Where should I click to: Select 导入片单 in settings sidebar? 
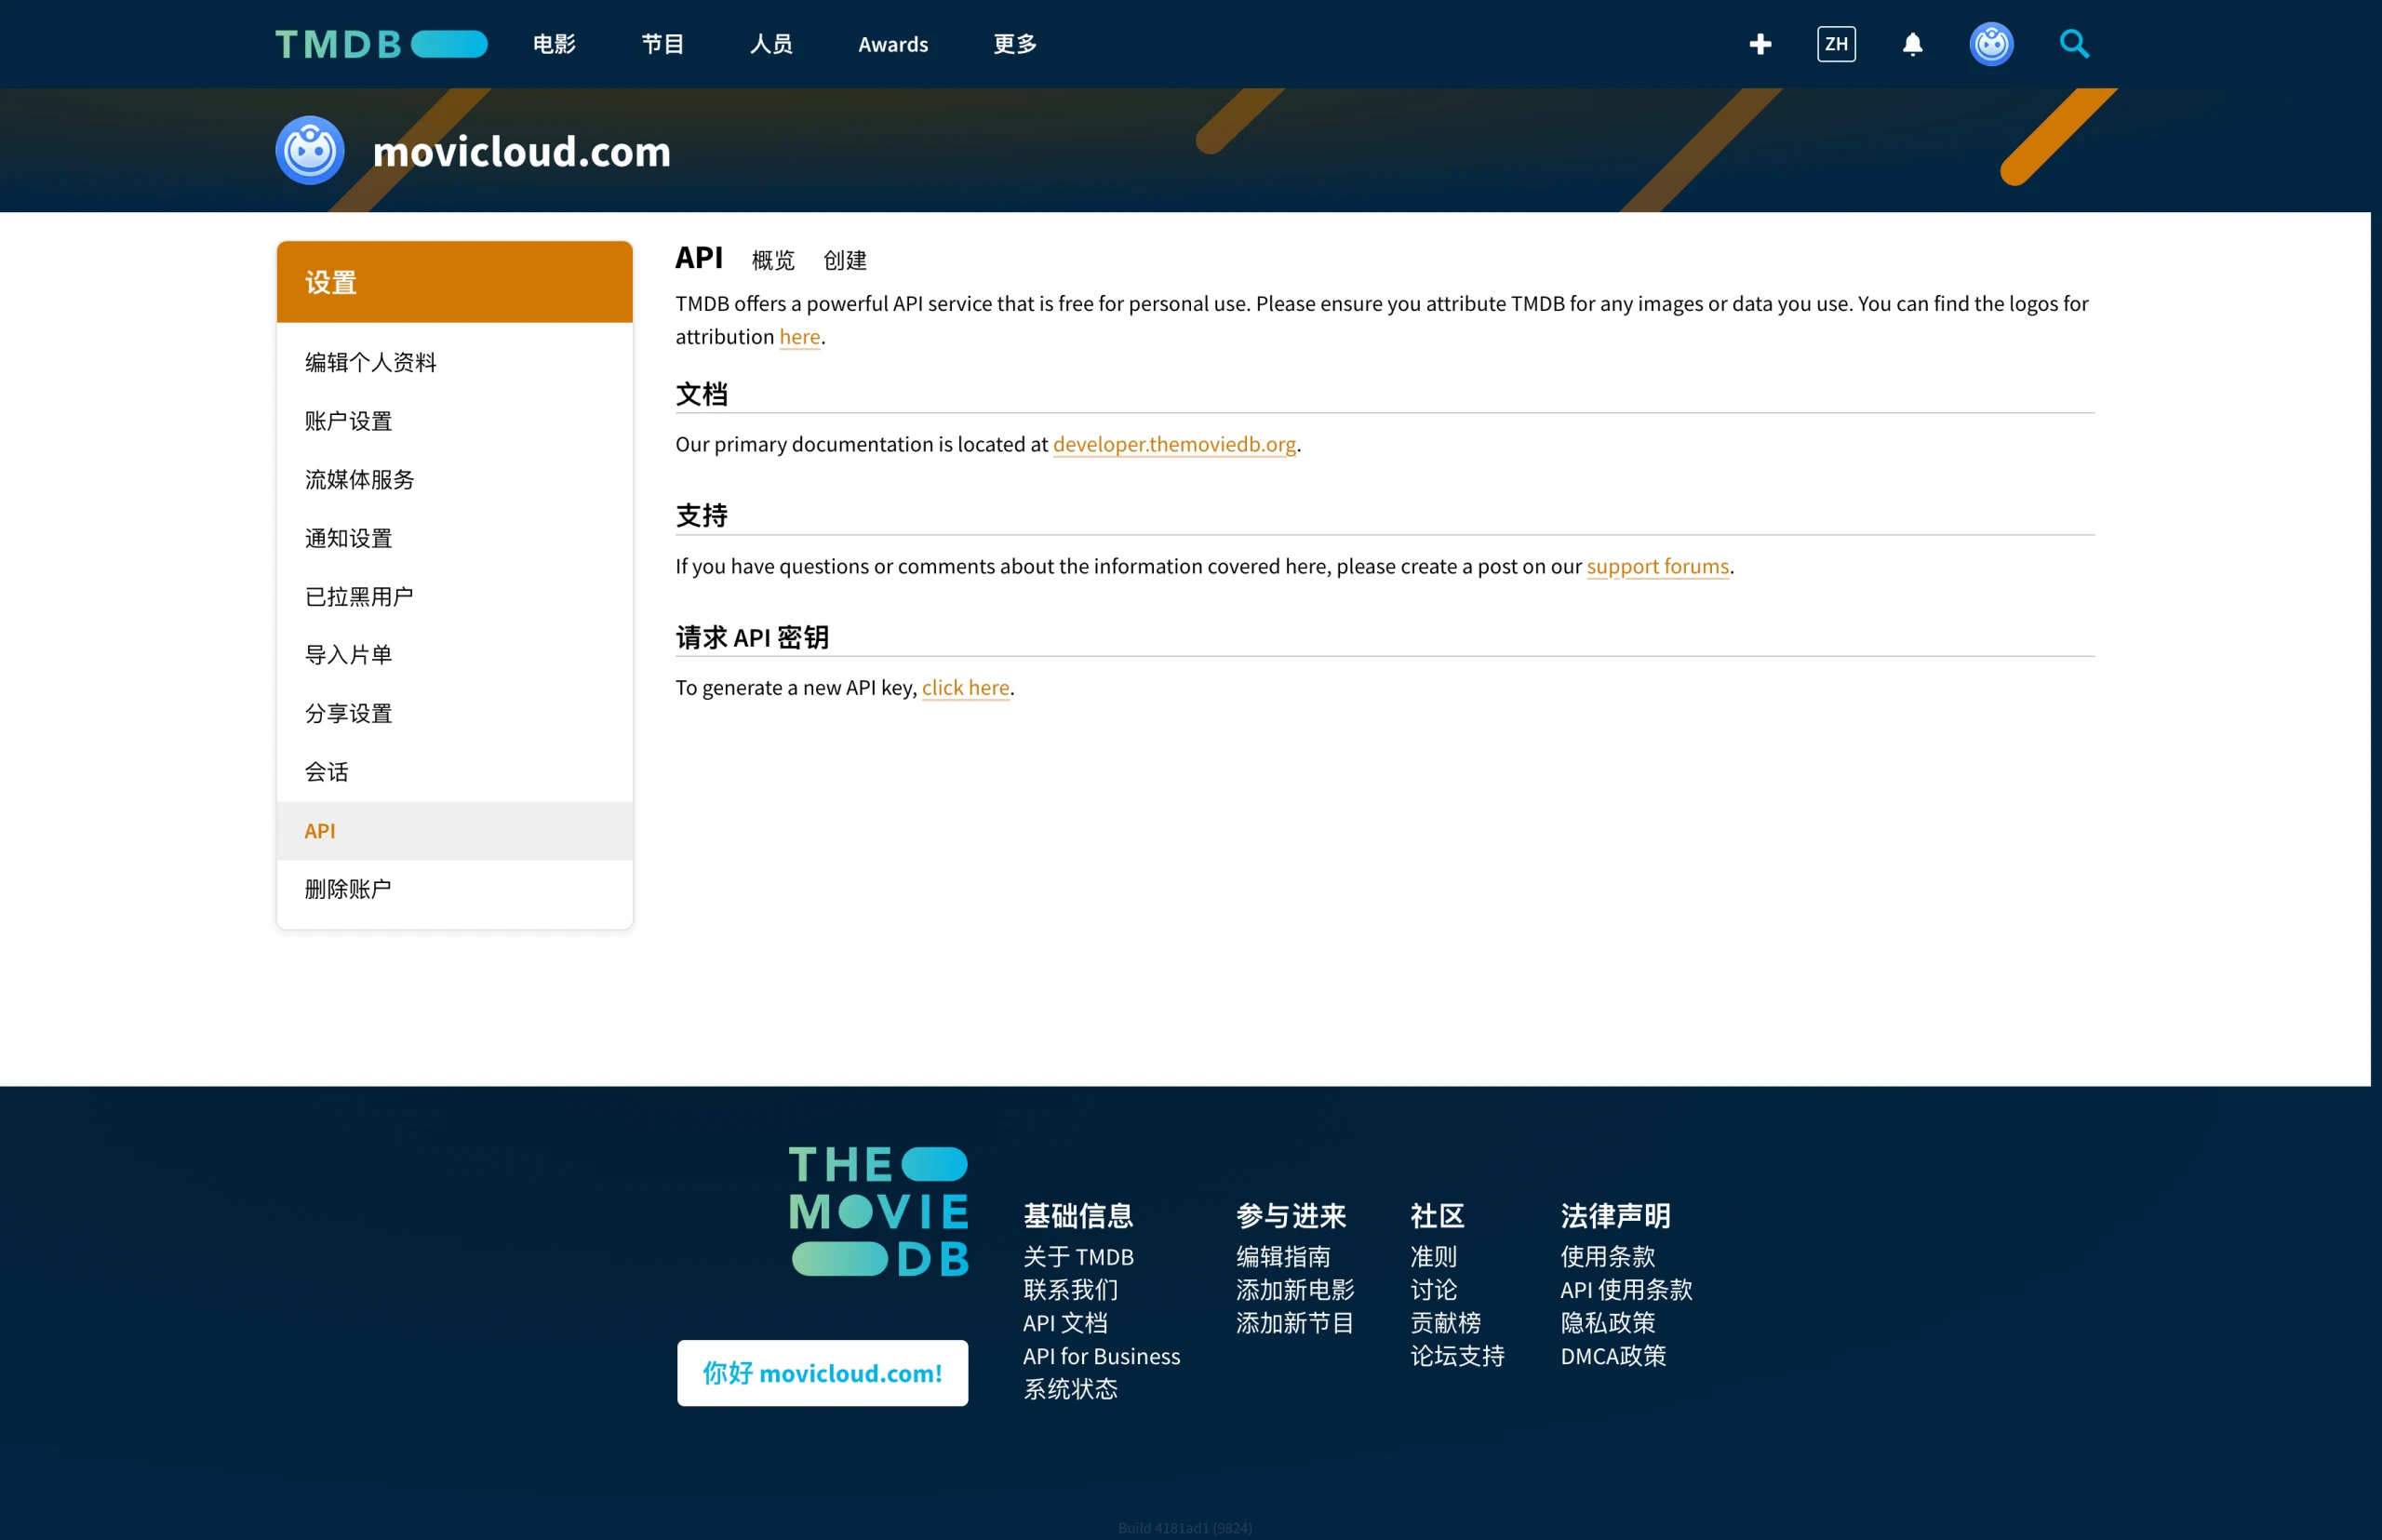point(455,655)
